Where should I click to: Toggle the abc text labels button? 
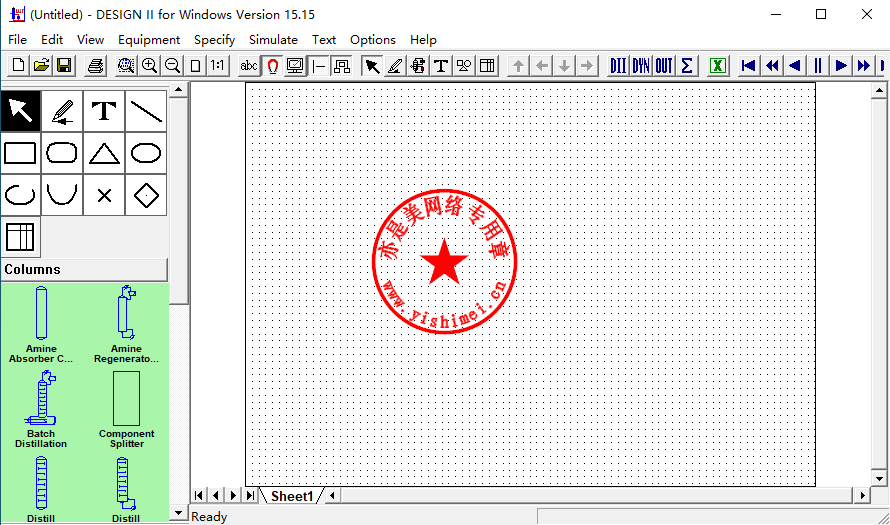[249, 66]
